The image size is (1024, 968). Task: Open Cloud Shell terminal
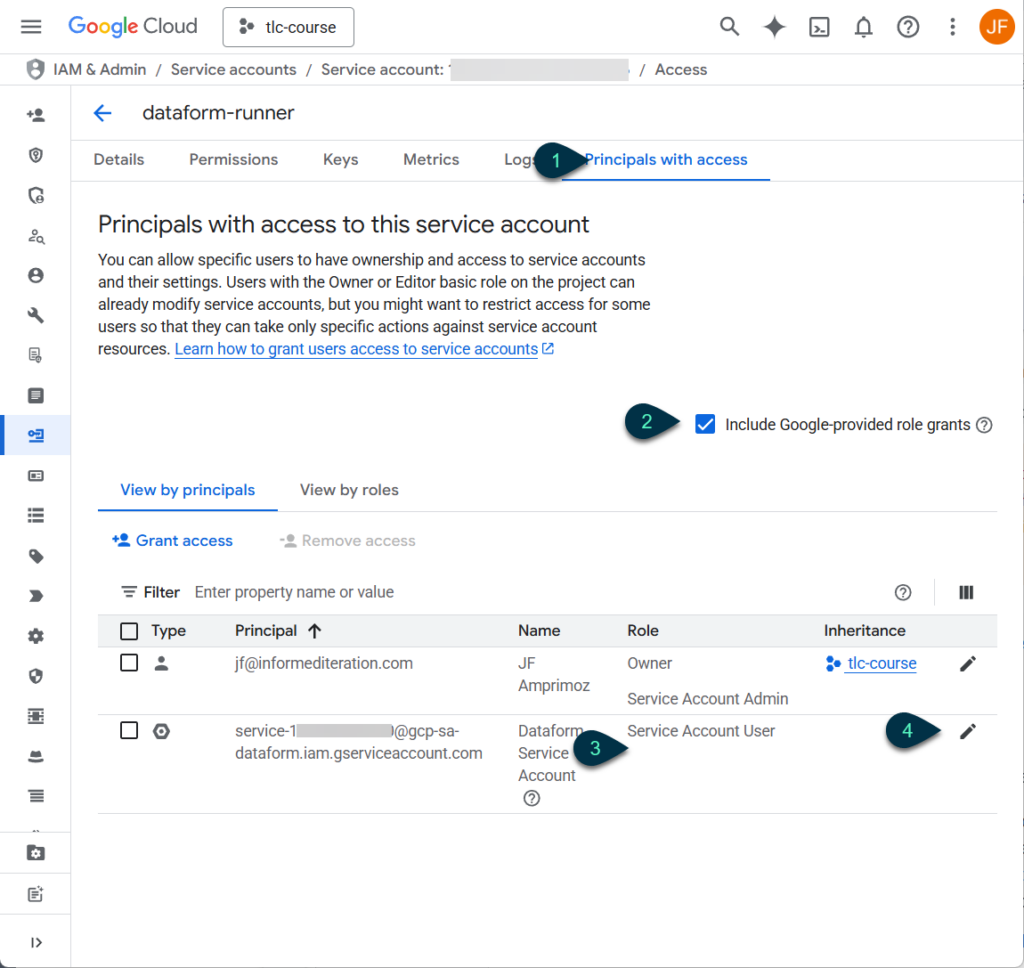pos(819,27)
